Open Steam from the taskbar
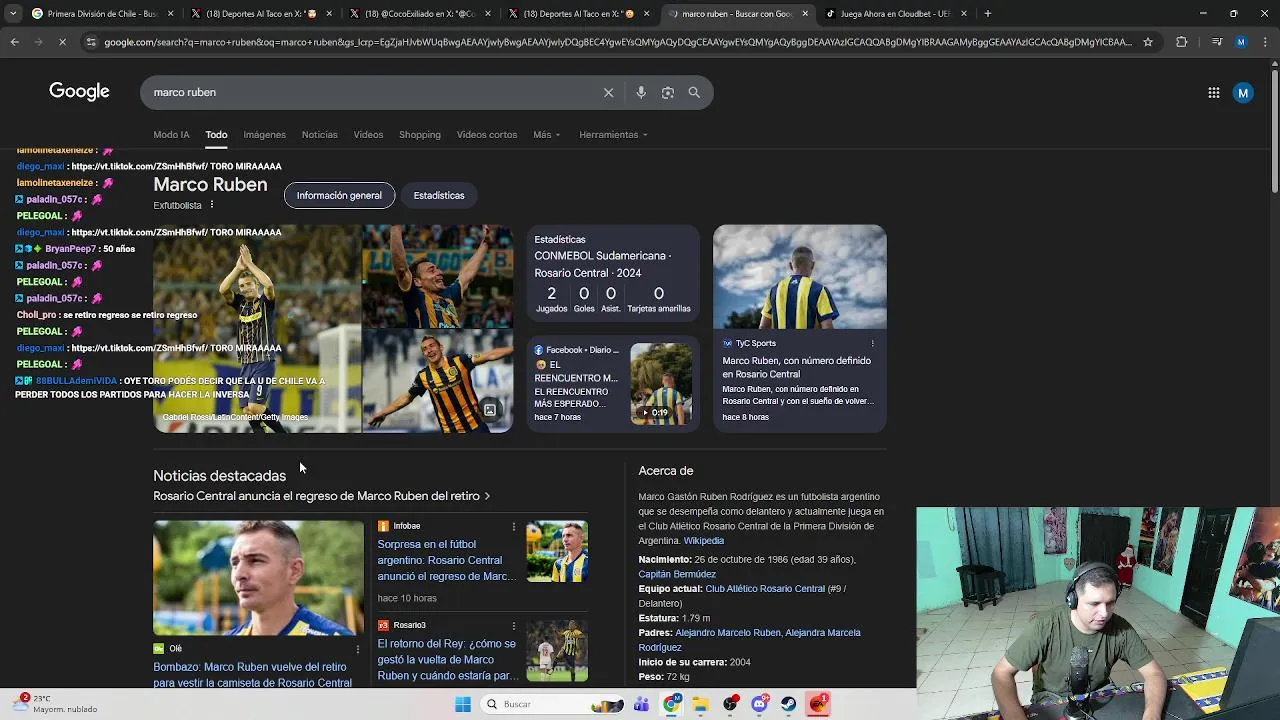This screenshot has height=720, width=1280. tap(789, 704)
